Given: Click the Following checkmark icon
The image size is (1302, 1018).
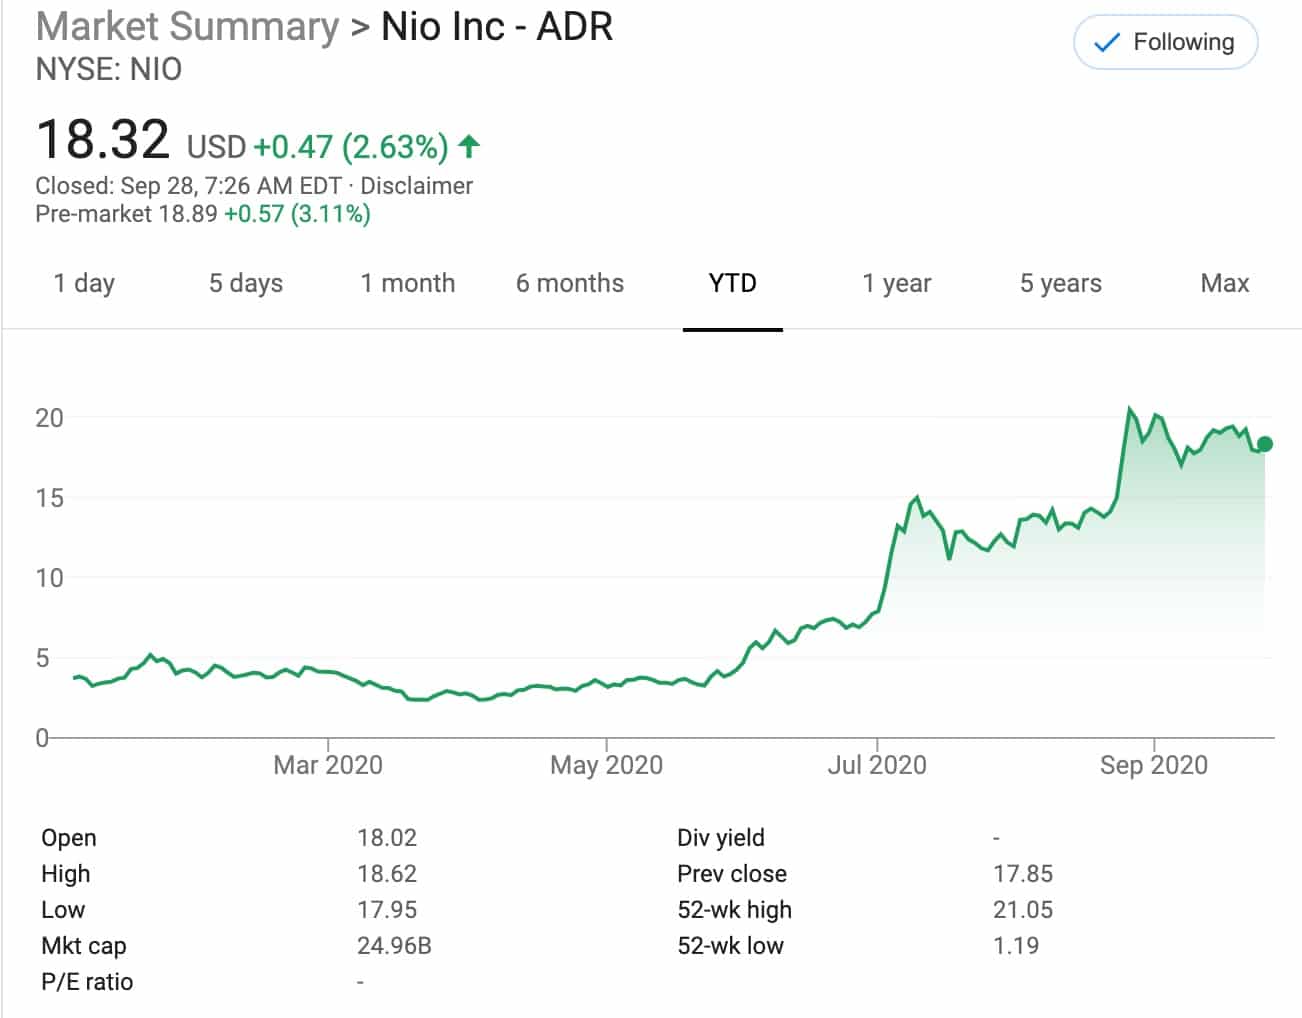Looking at the screenshot, I should coord(1106,43).
